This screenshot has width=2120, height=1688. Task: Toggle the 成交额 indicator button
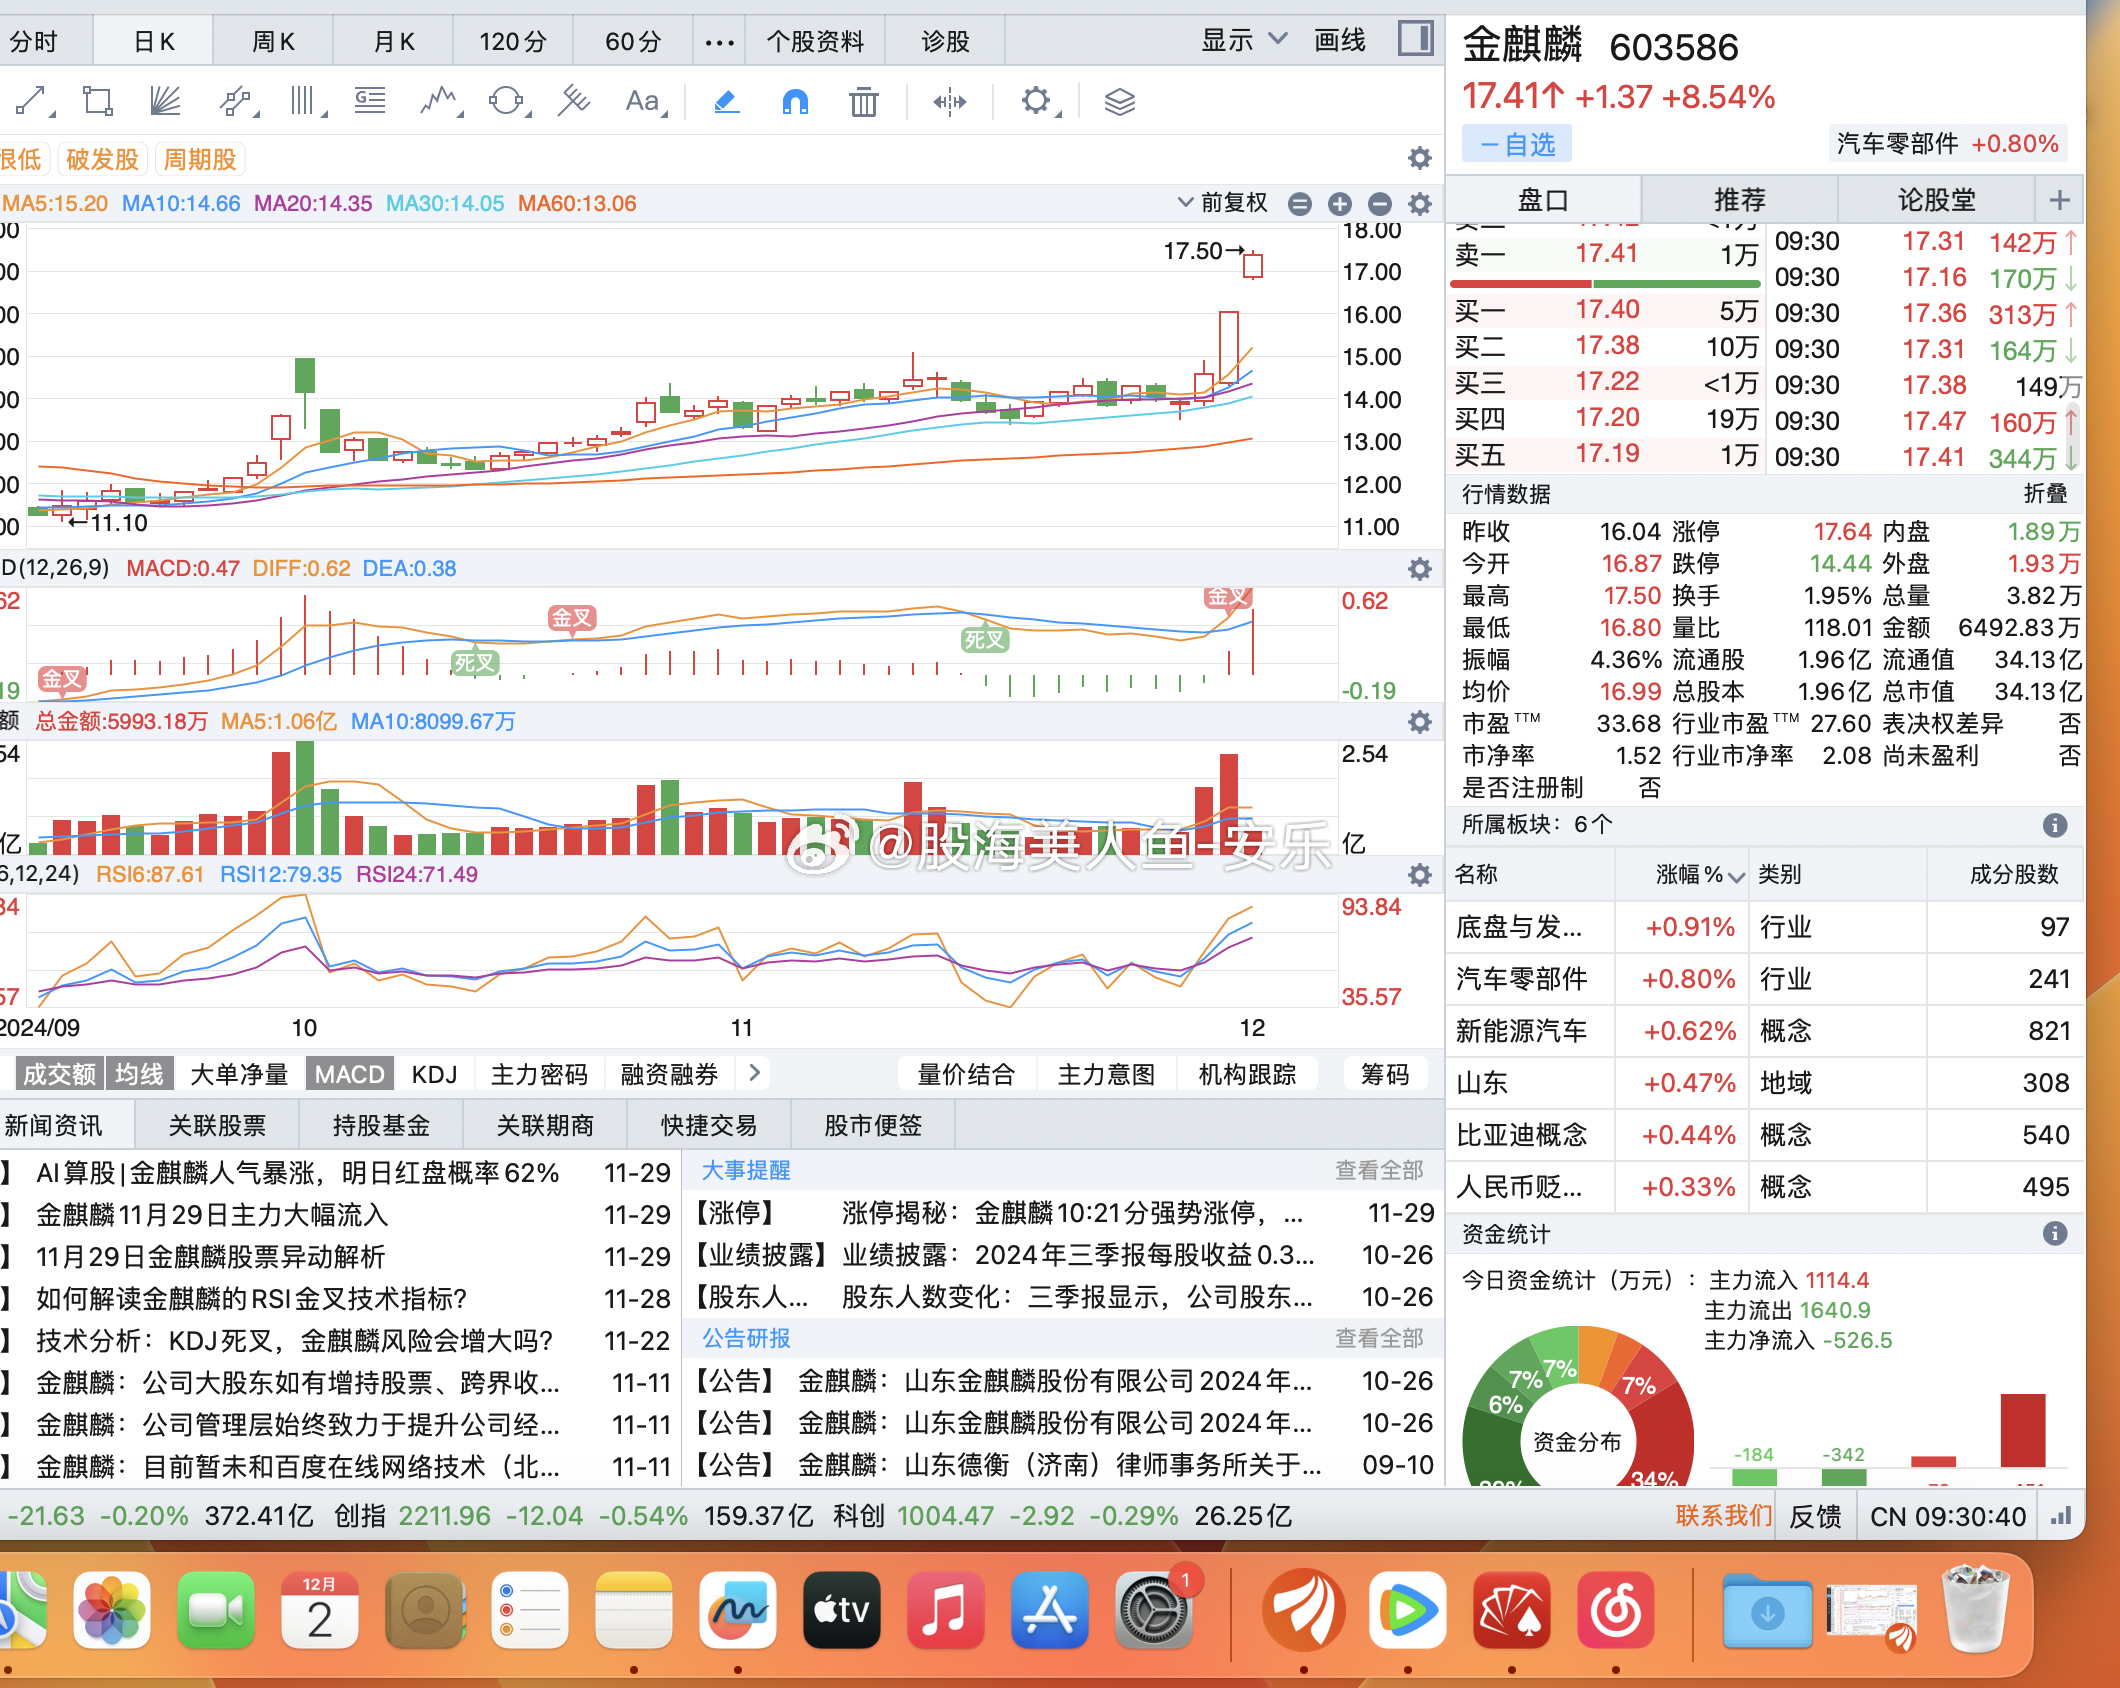pyautogui.click(x=59, y=1074)
